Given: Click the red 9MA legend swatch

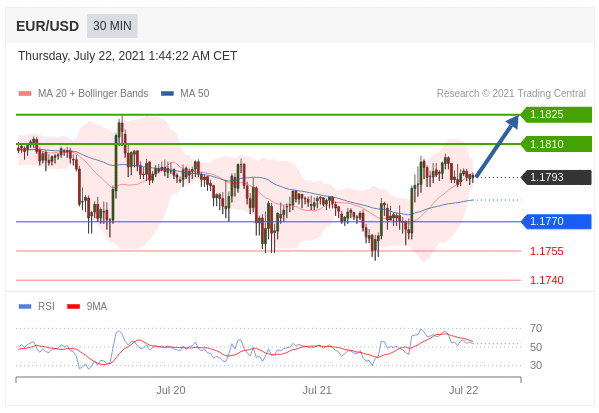Looking at the screenshot, I should (73, 306).
